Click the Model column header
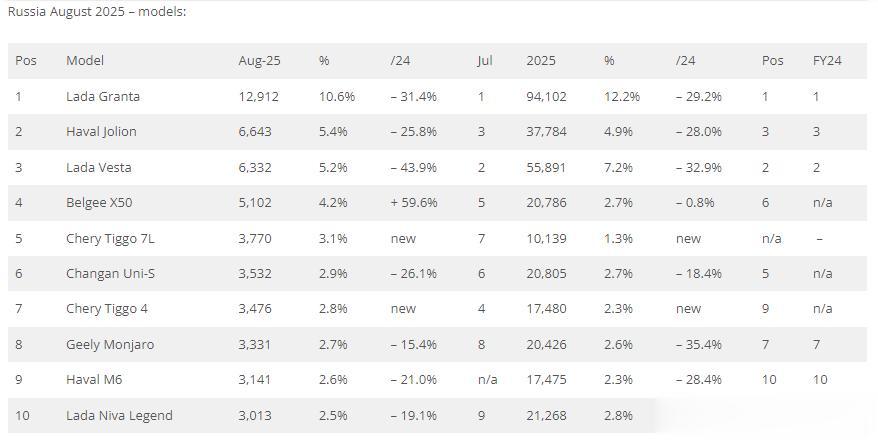878x442 pixels. coord(85,61)
